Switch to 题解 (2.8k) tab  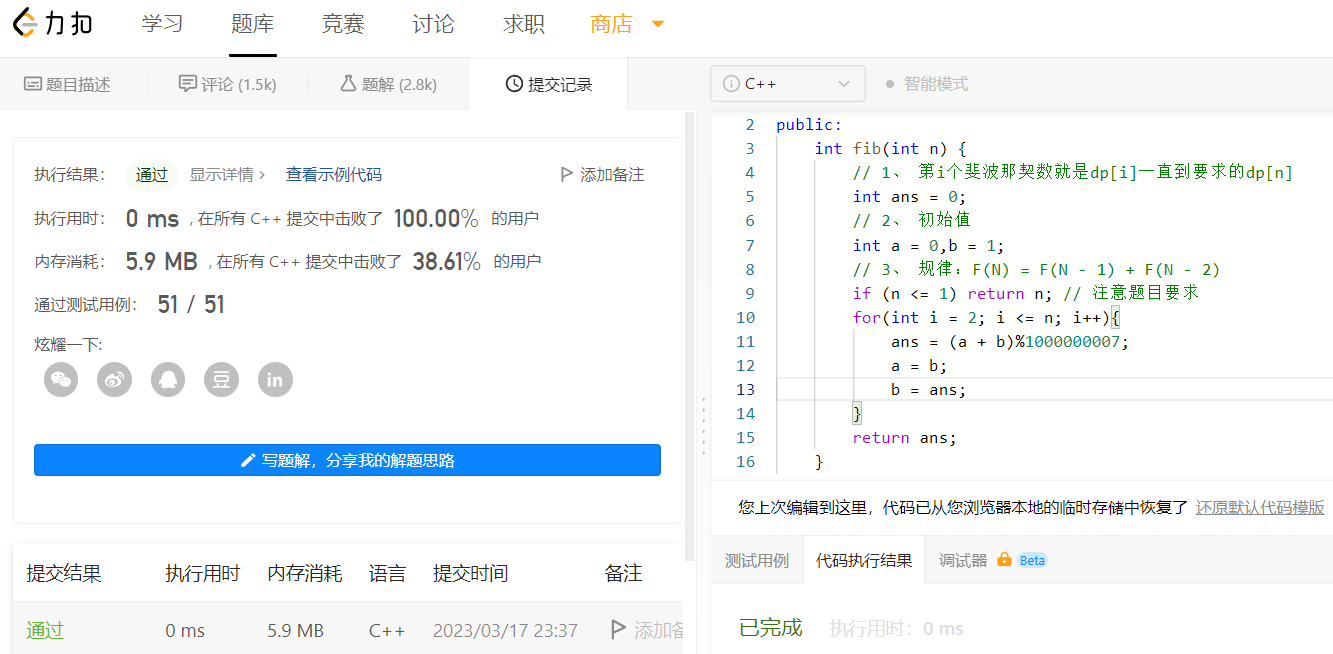[x=388, y=84]
